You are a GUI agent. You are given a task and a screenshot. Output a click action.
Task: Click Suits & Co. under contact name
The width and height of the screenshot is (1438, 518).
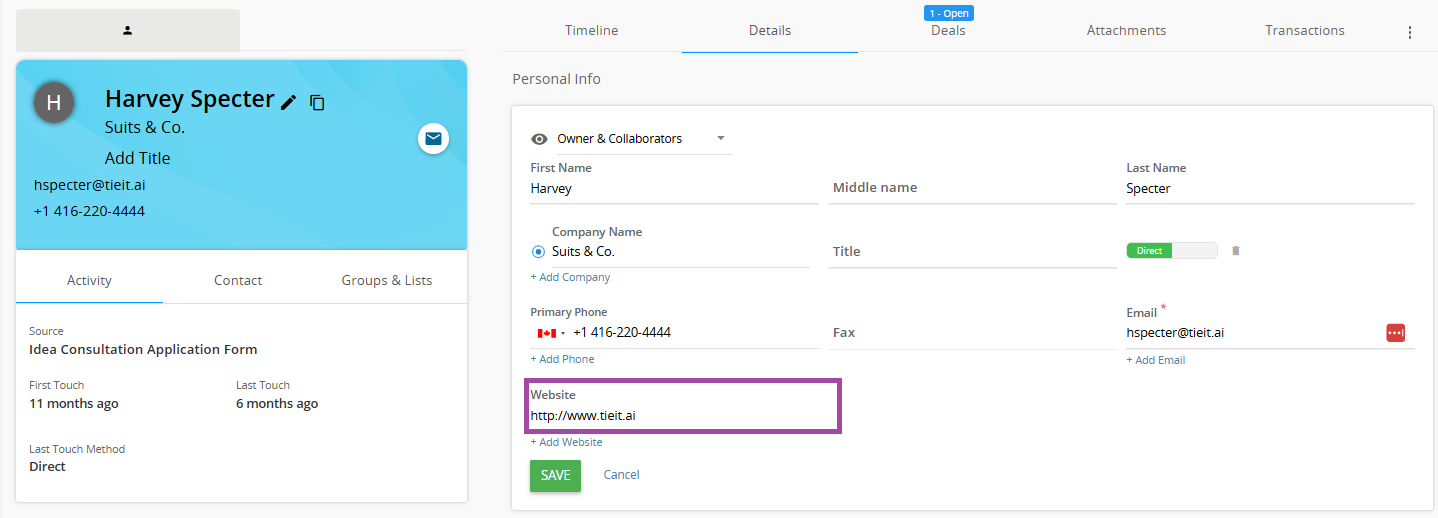tap(145, 128)
